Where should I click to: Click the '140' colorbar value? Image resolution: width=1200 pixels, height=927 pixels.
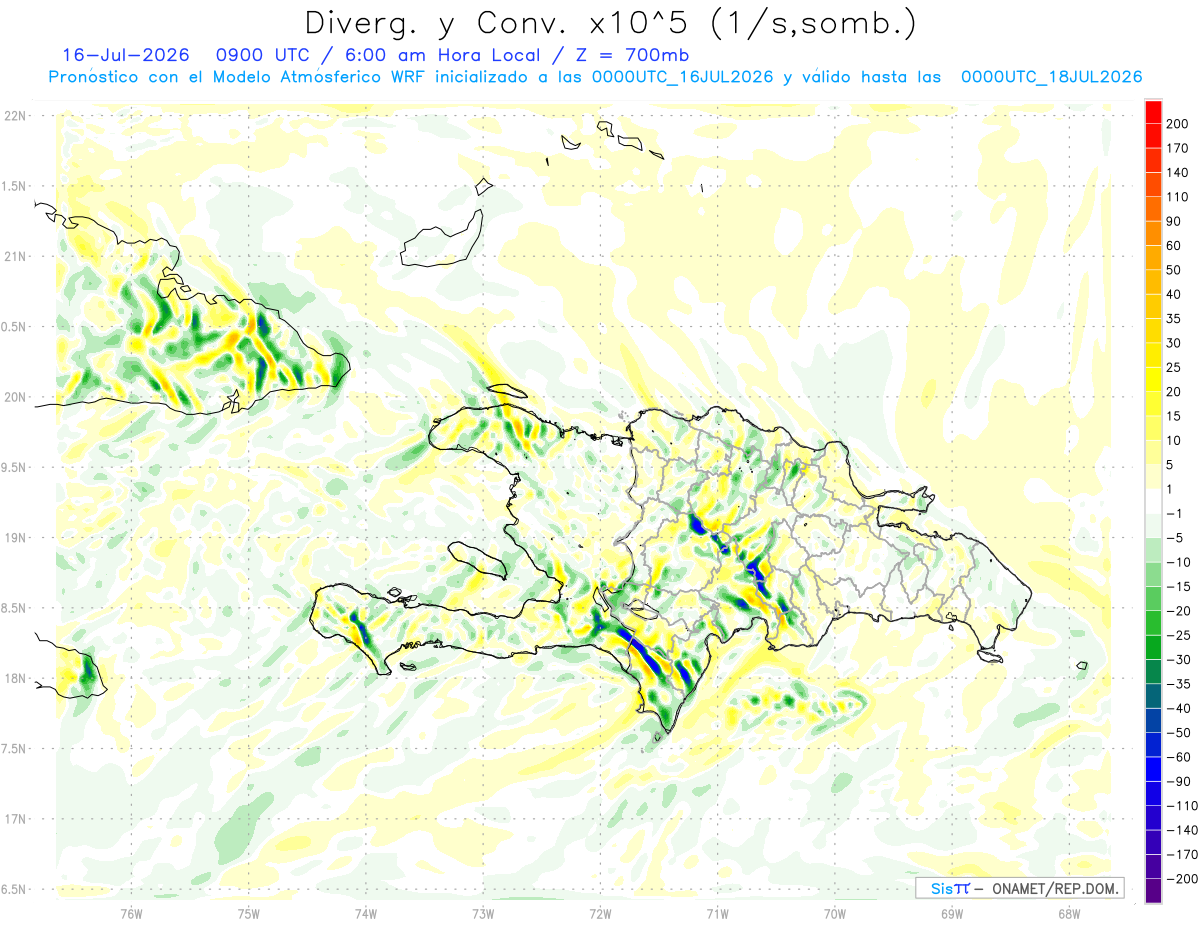1178,173
